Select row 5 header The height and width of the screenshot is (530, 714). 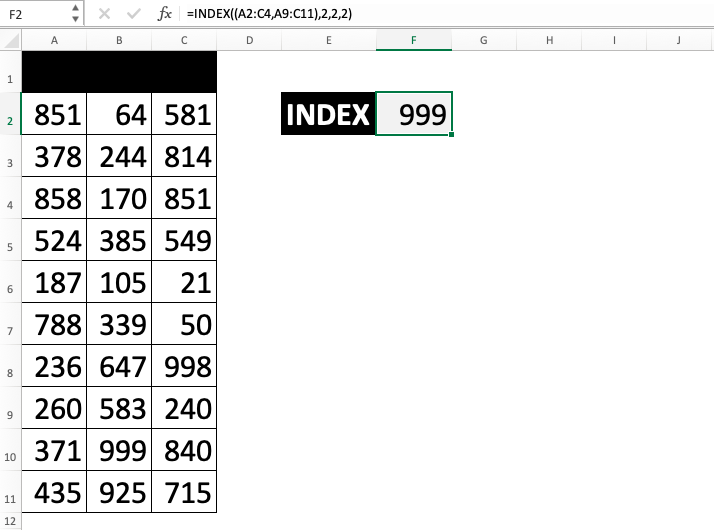(x=10, y=240)
